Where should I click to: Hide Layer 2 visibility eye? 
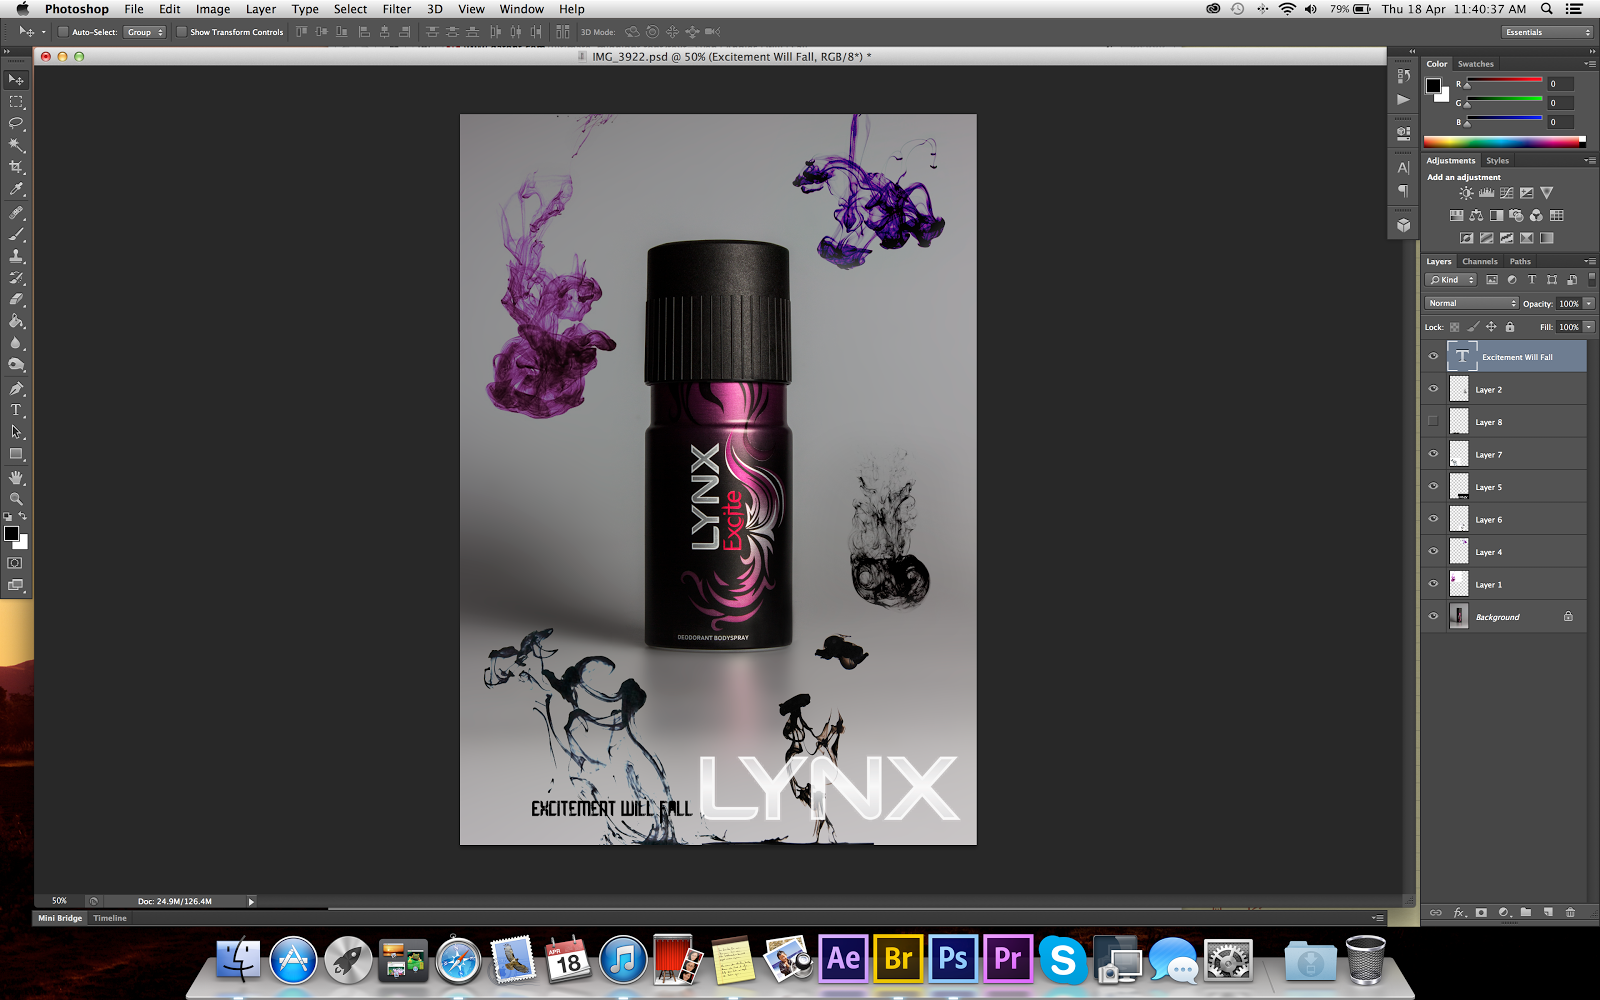click(x=1433, y=389)
